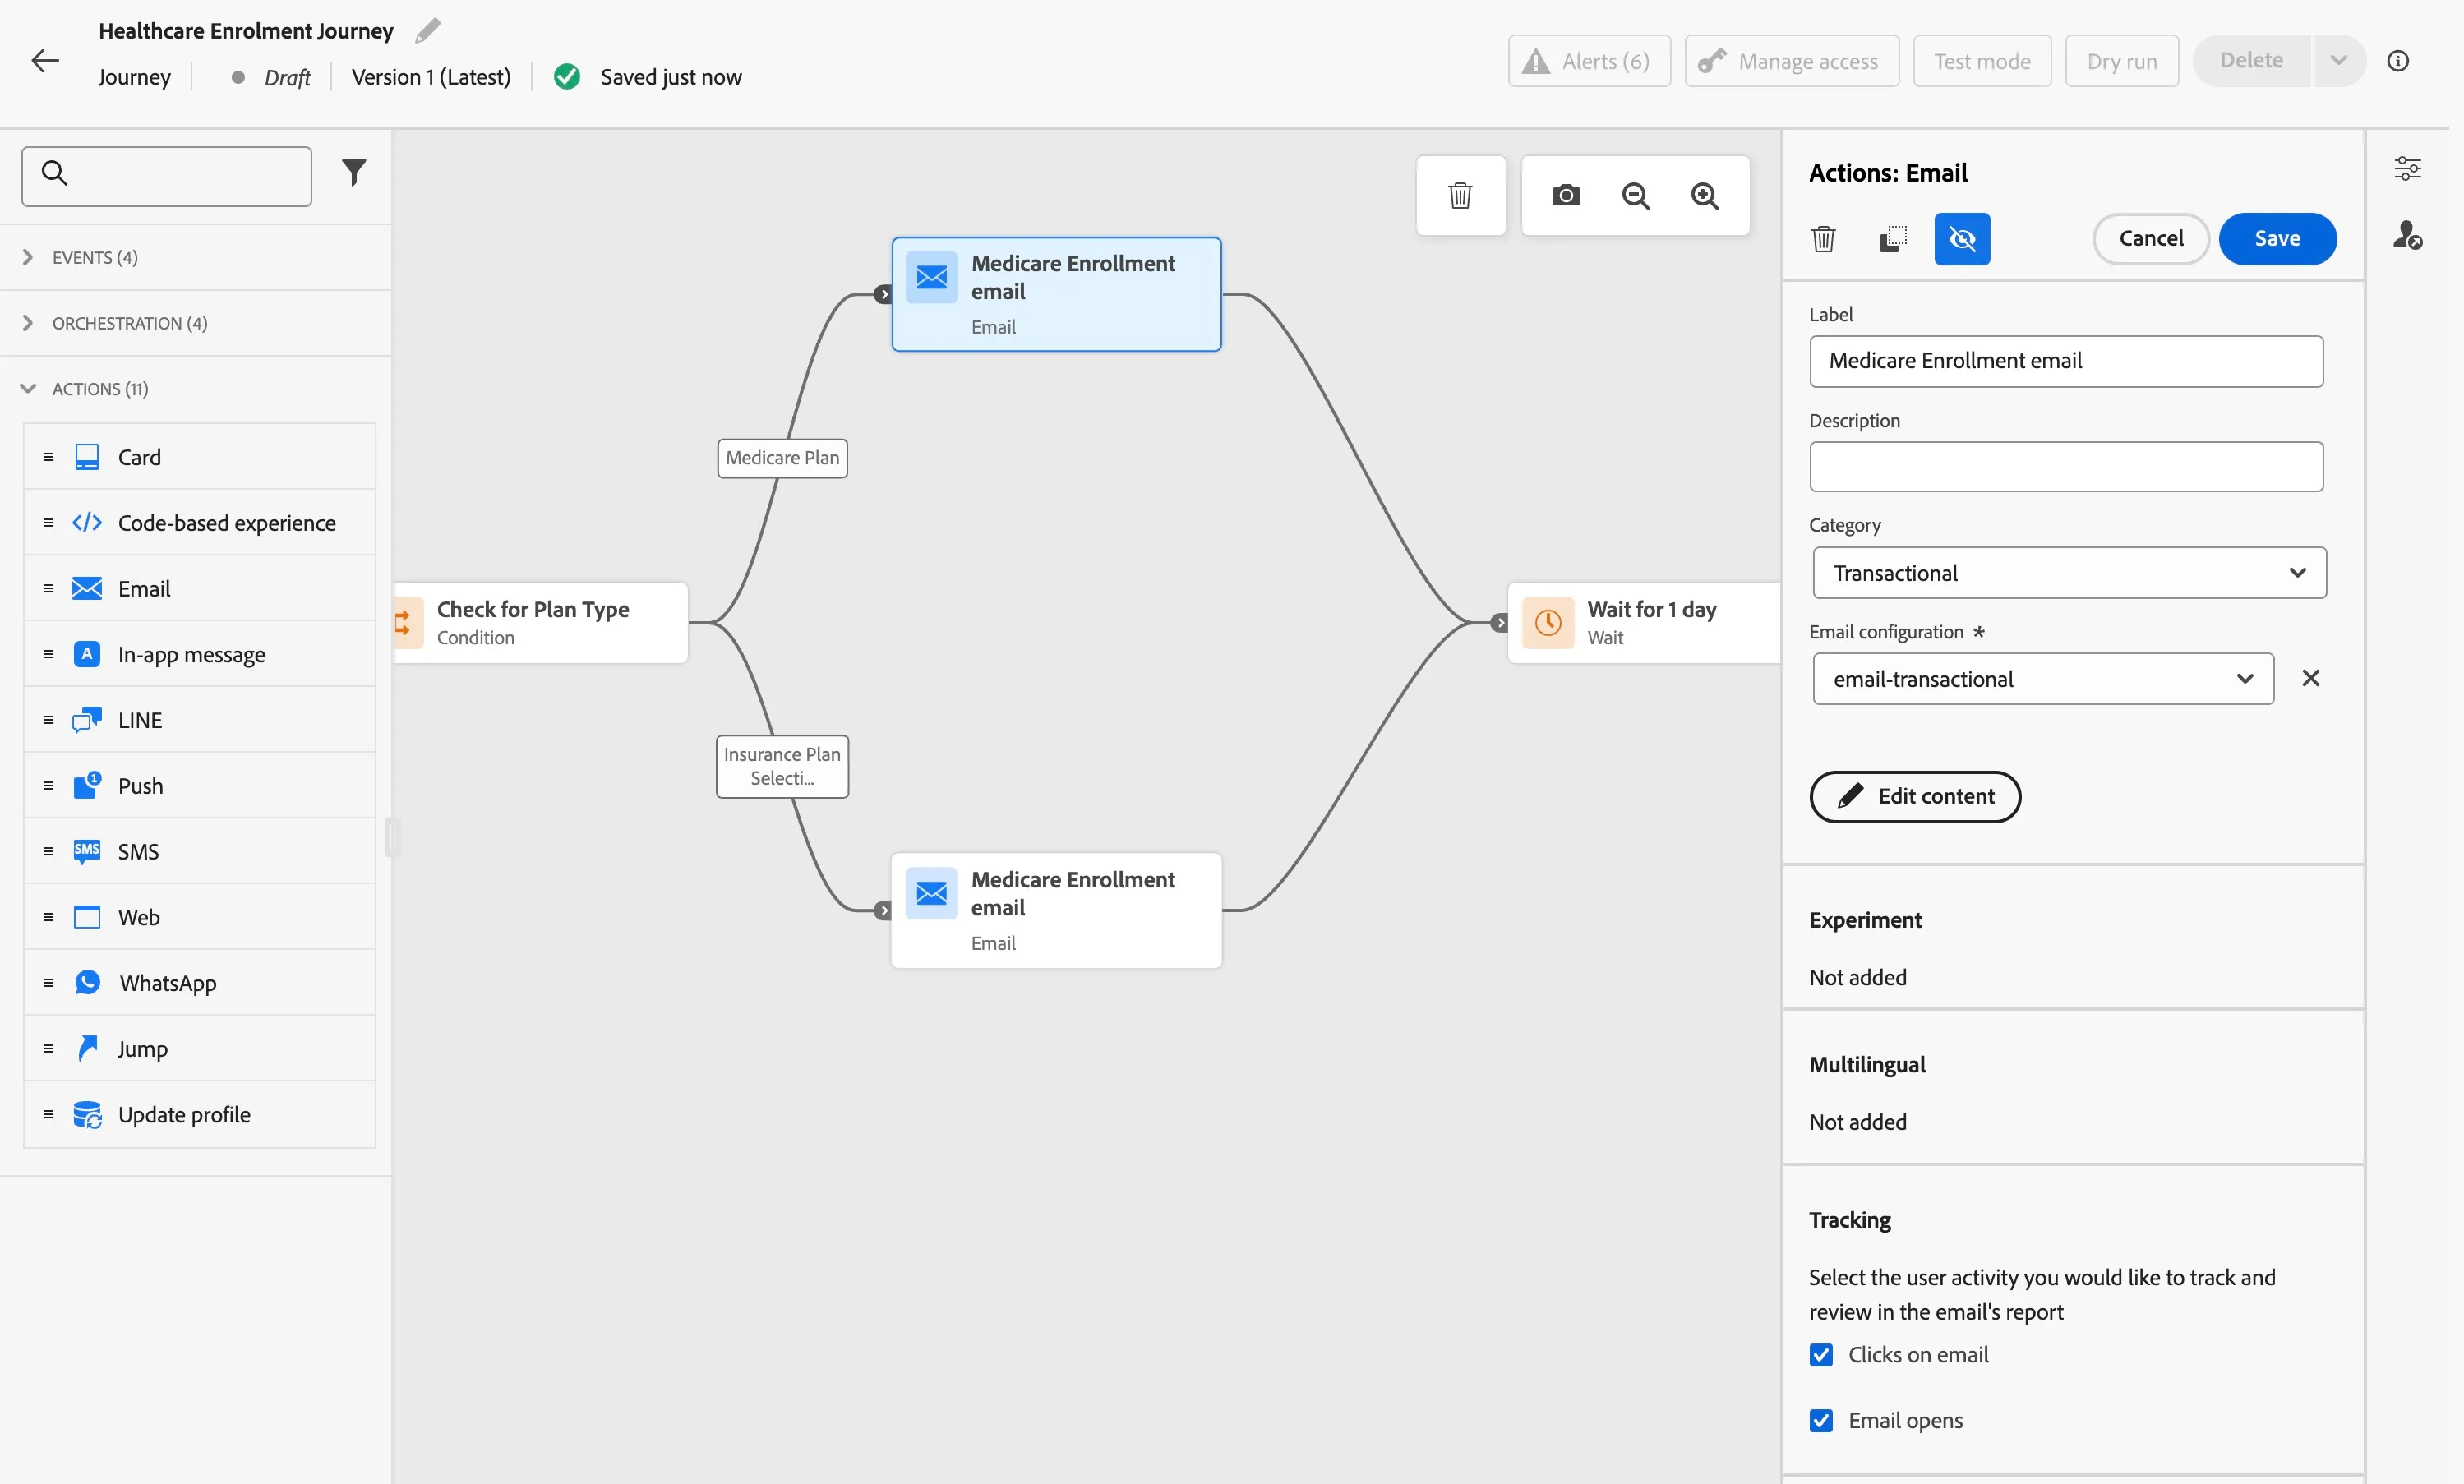Select the Check for Plan Type condition node
2464x1484 pixels.
tap(541, 623)
